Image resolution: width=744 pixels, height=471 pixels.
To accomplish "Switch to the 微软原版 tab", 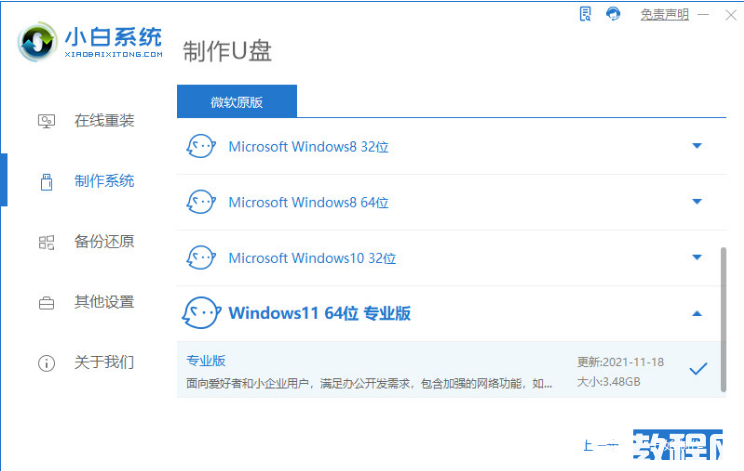I will pos(237,102).
